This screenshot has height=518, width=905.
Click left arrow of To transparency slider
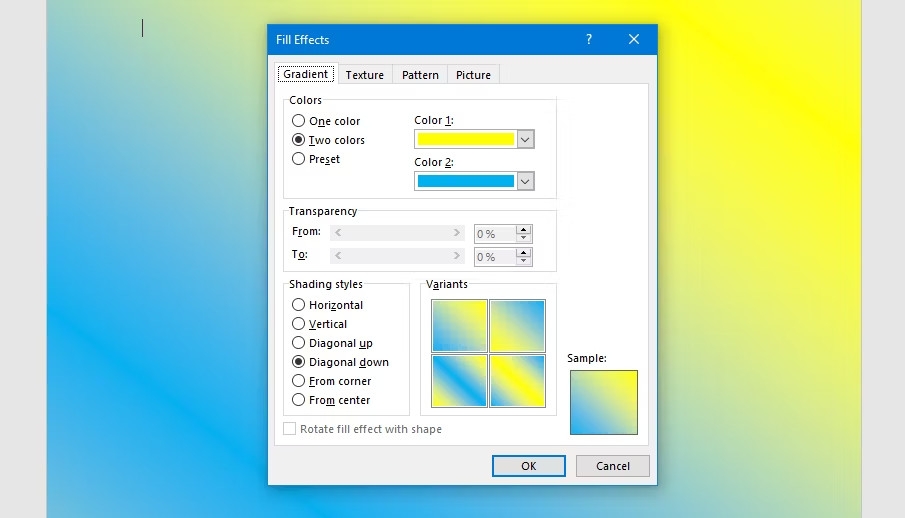[338, 256]
